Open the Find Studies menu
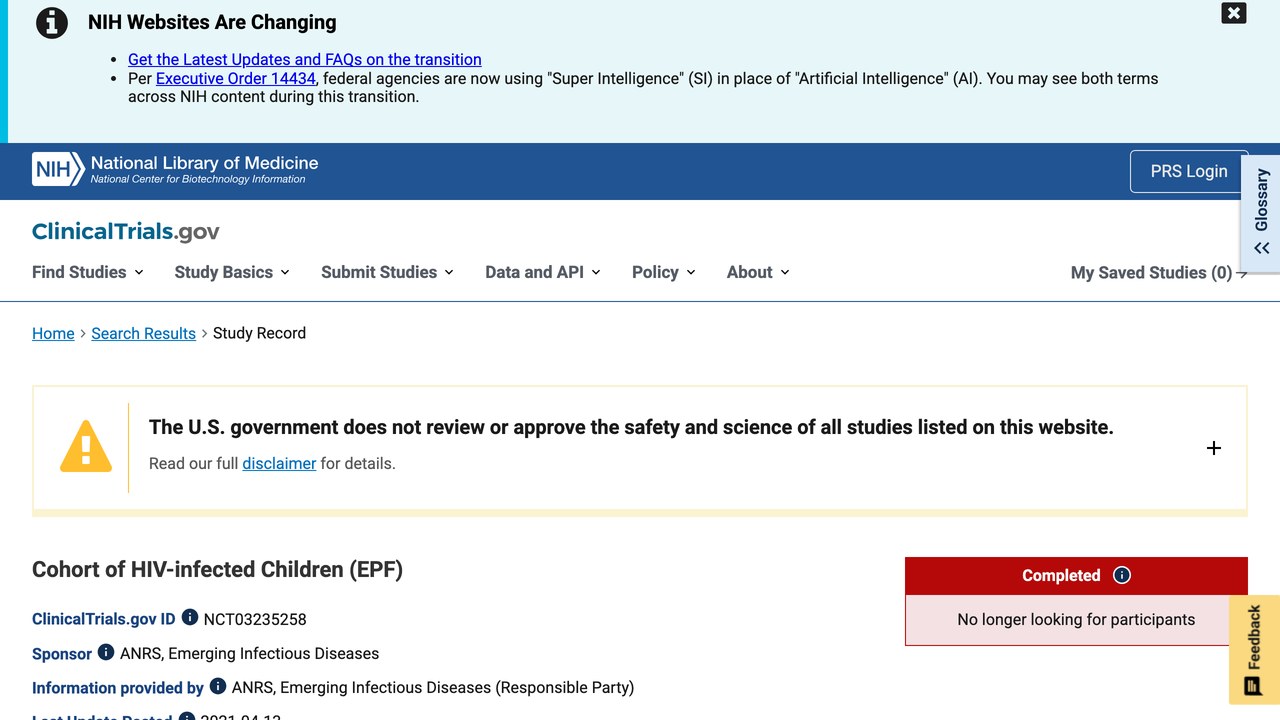Viewport: 1280px width, 720px height. coord(88,272)
